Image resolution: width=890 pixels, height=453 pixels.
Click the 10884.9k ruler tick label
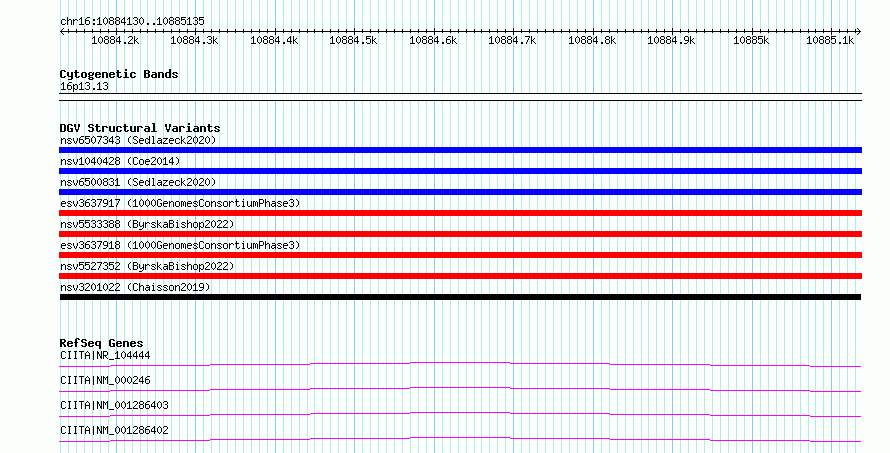pyautogui.click(x=671, y=40)
